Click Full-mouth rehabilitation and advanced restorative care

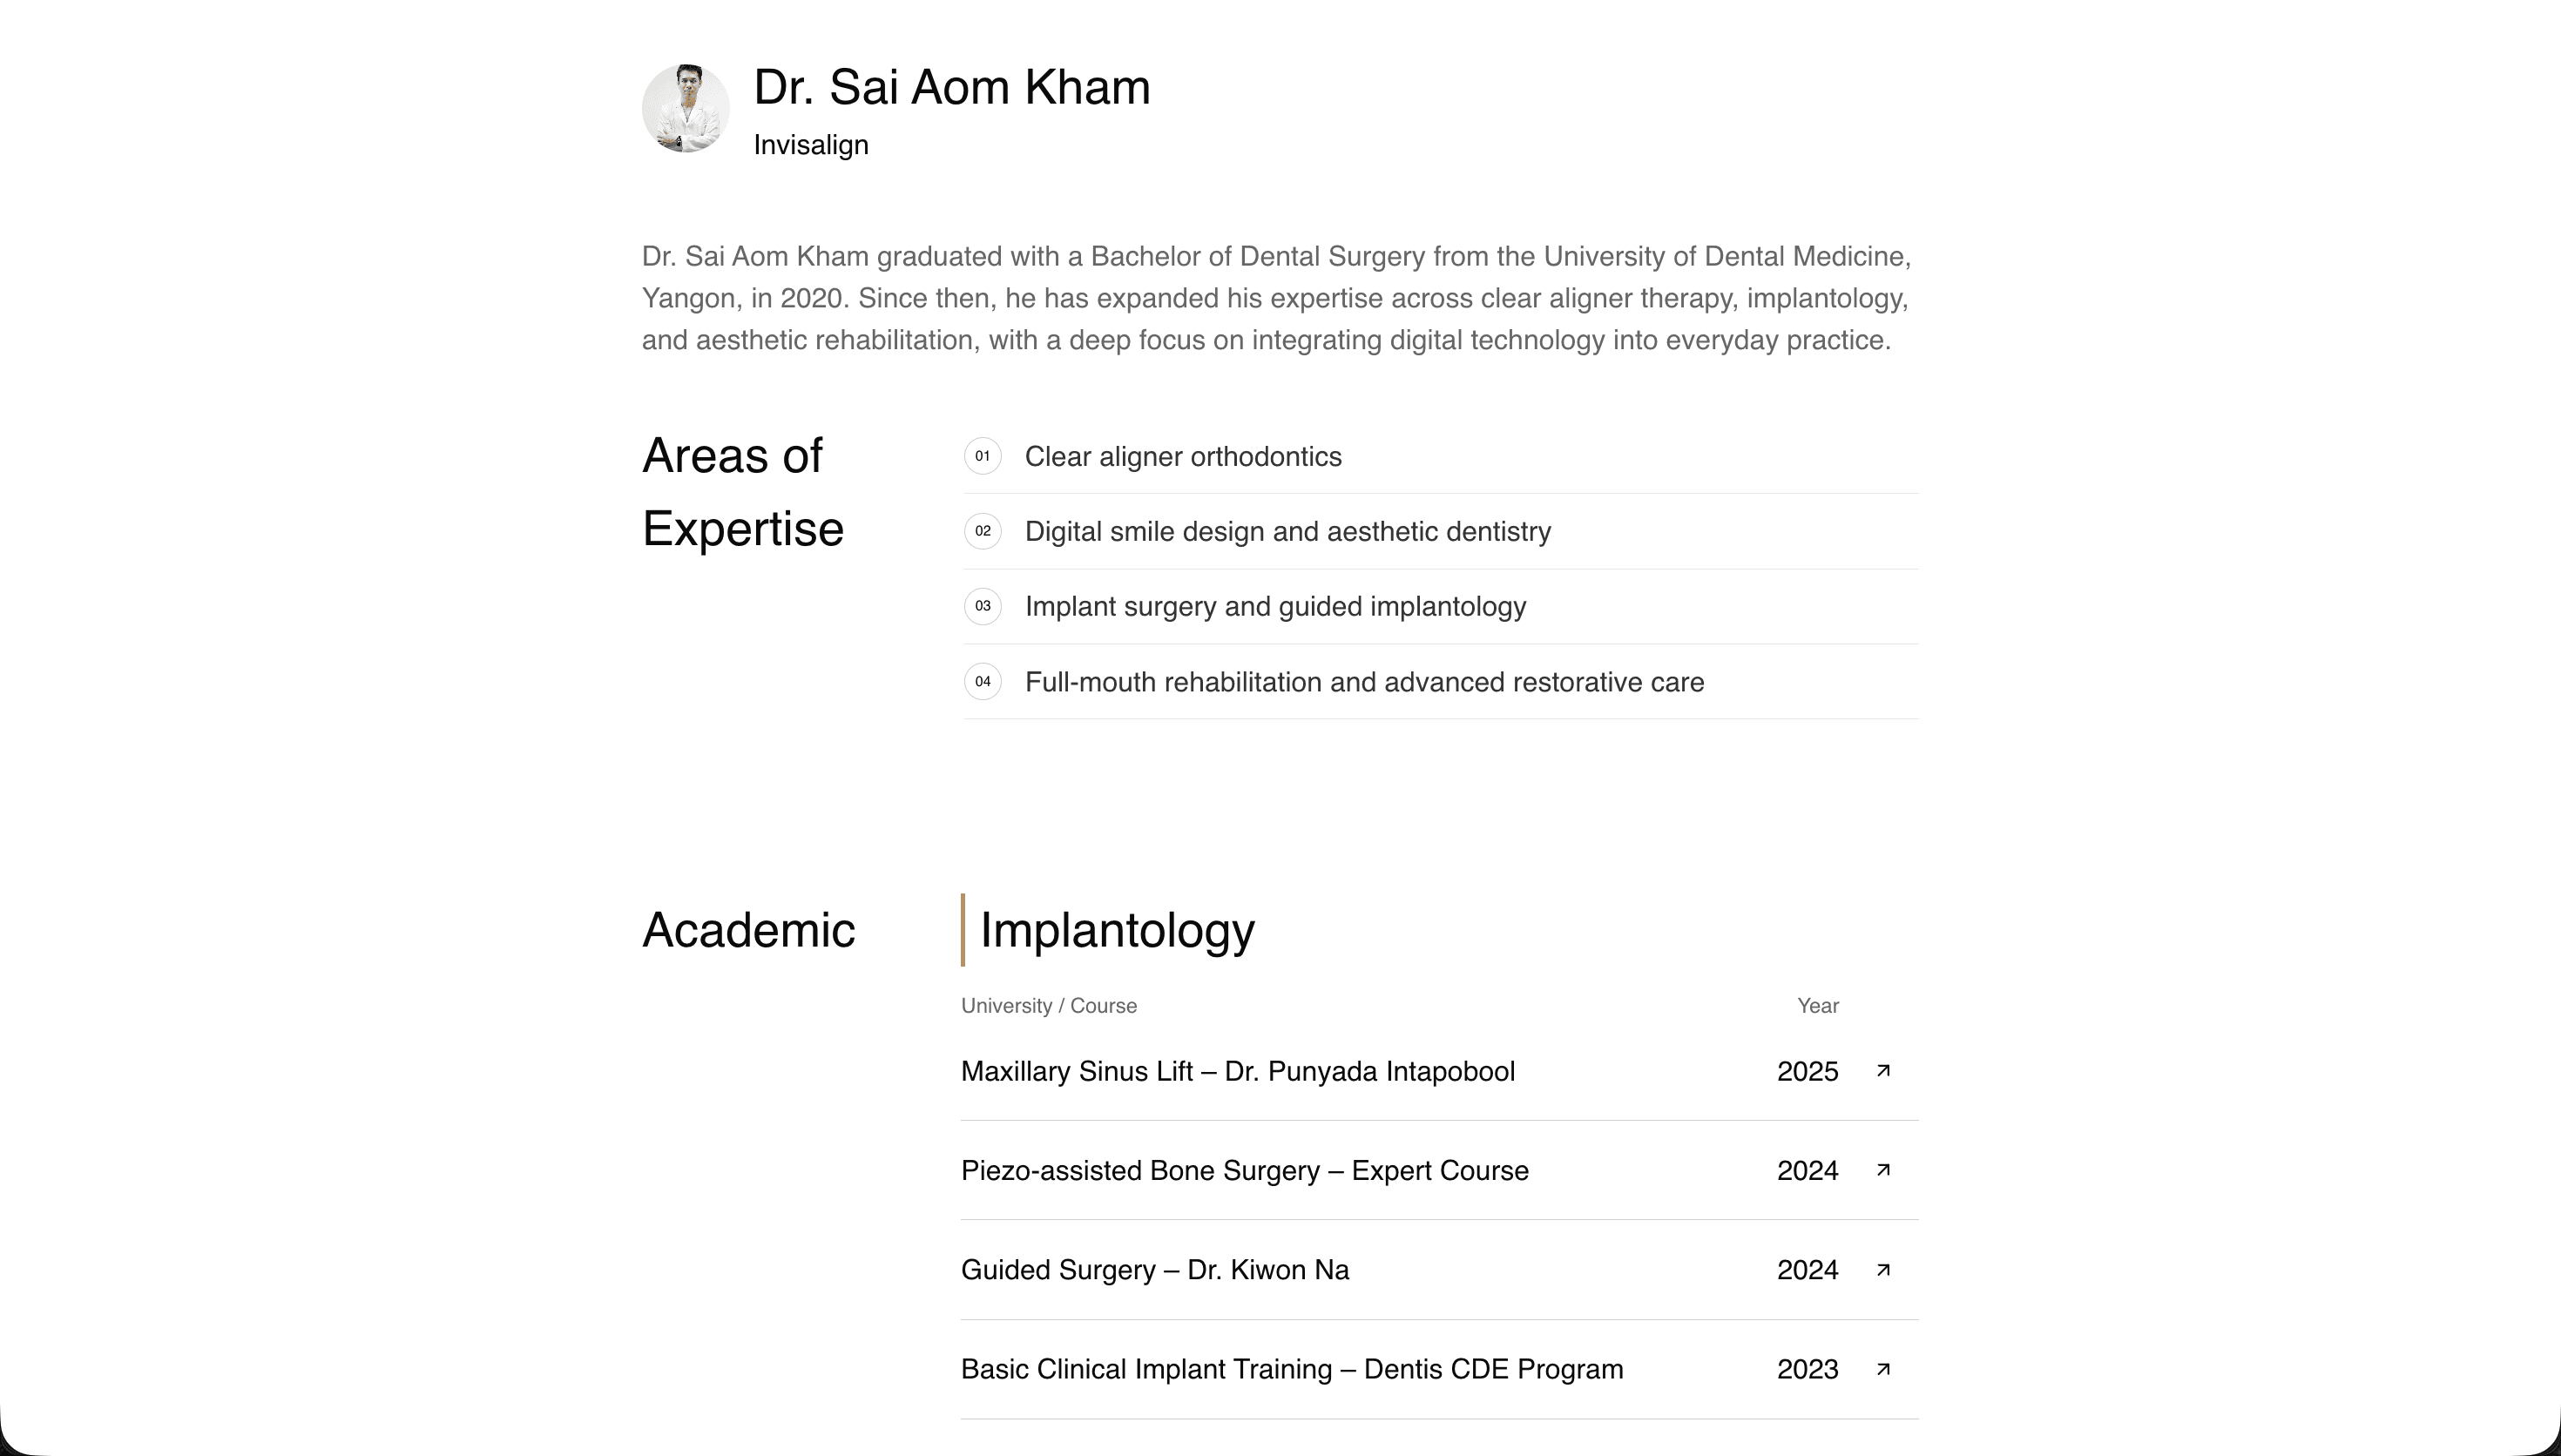1364,682
